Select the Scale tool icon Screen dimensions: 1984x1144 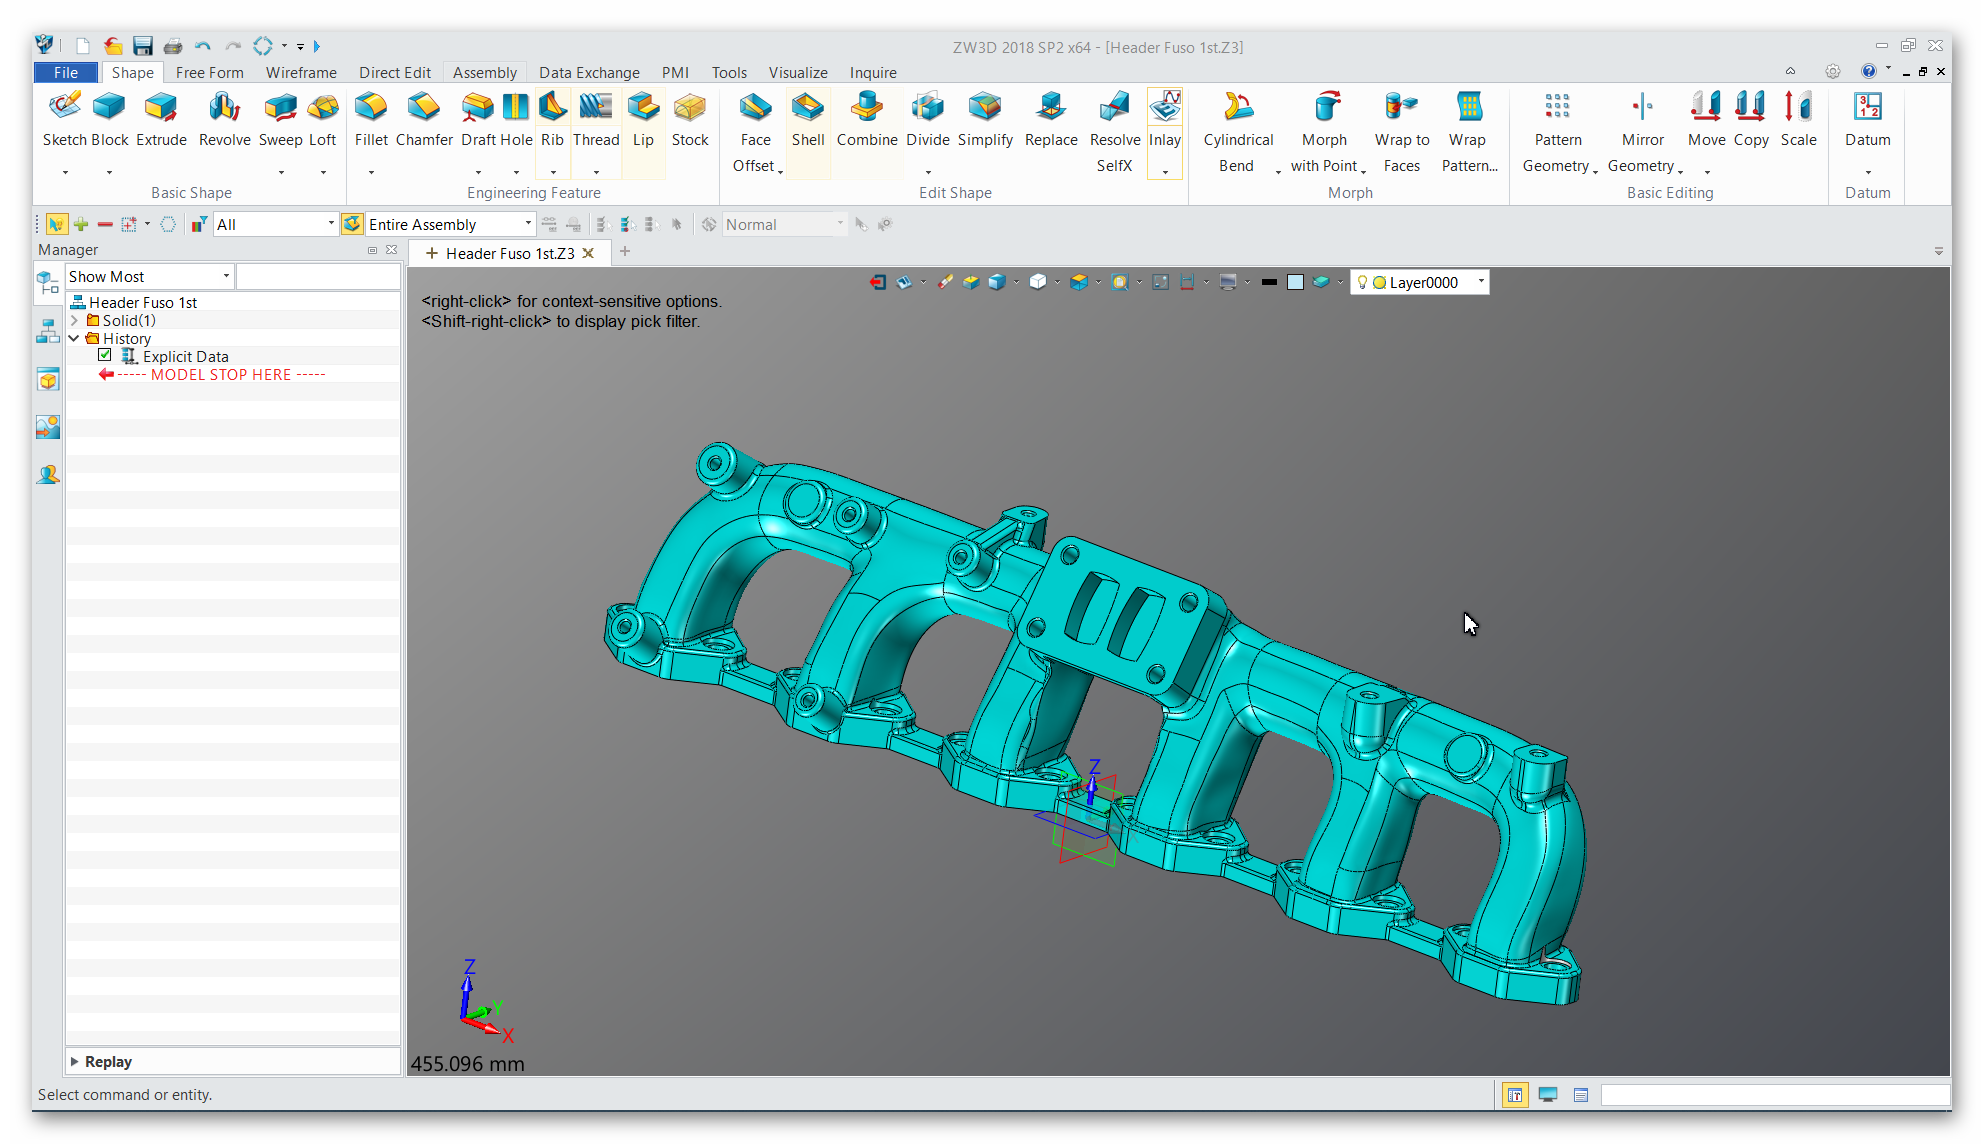1798,120
